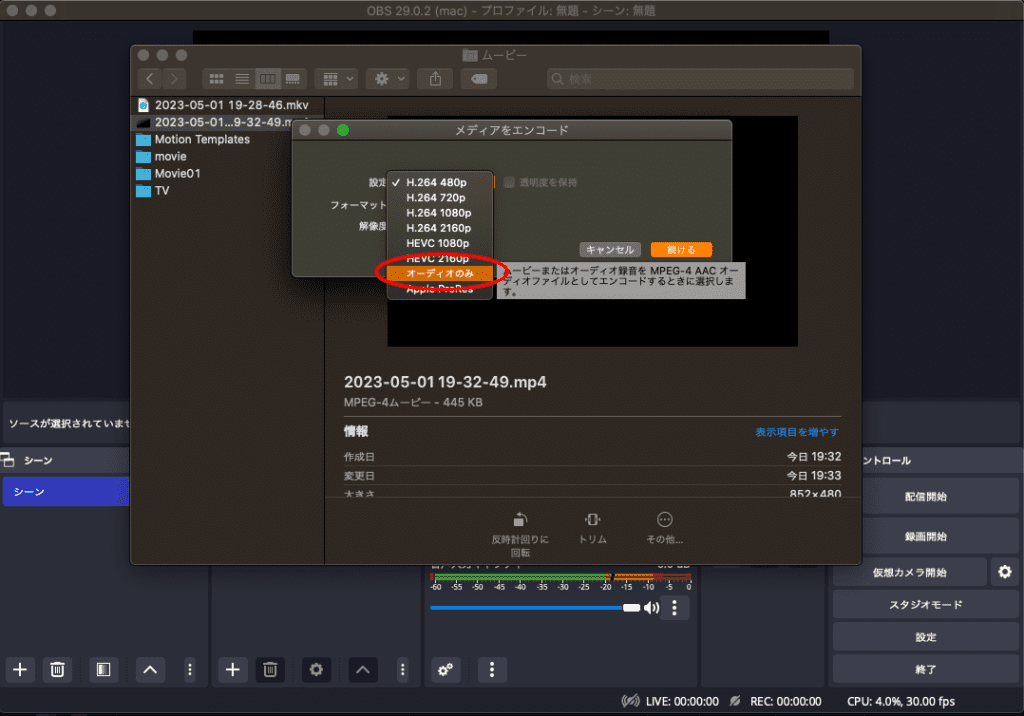Open scene filters icon
The width and height of the screenshot is (1024, 716).
(103, 670)
